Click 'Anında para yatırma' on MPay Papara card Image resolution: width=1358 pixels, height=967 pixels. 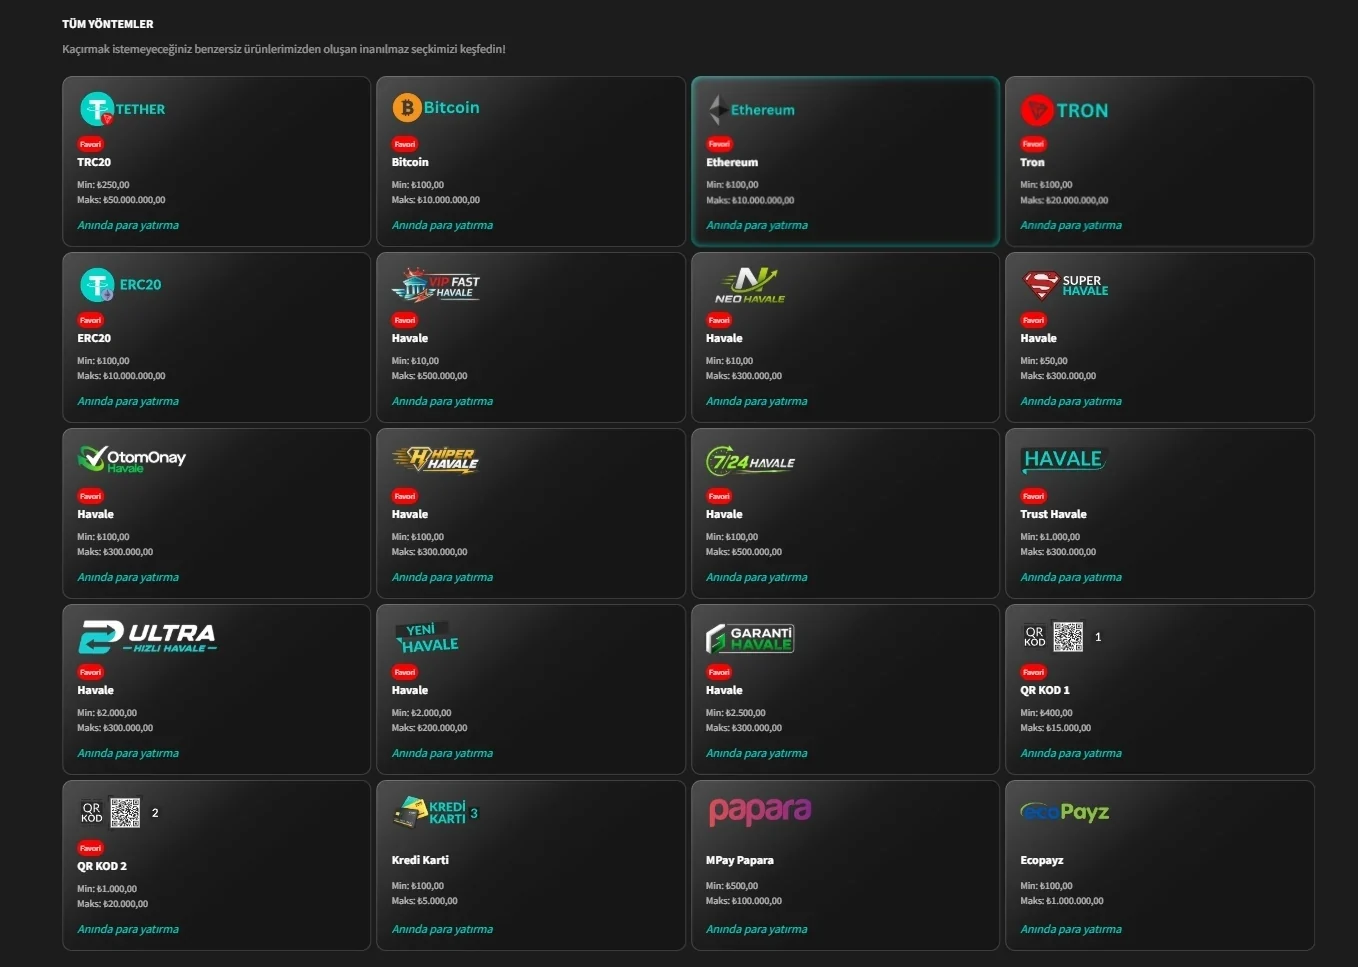[x=757, y=929]
